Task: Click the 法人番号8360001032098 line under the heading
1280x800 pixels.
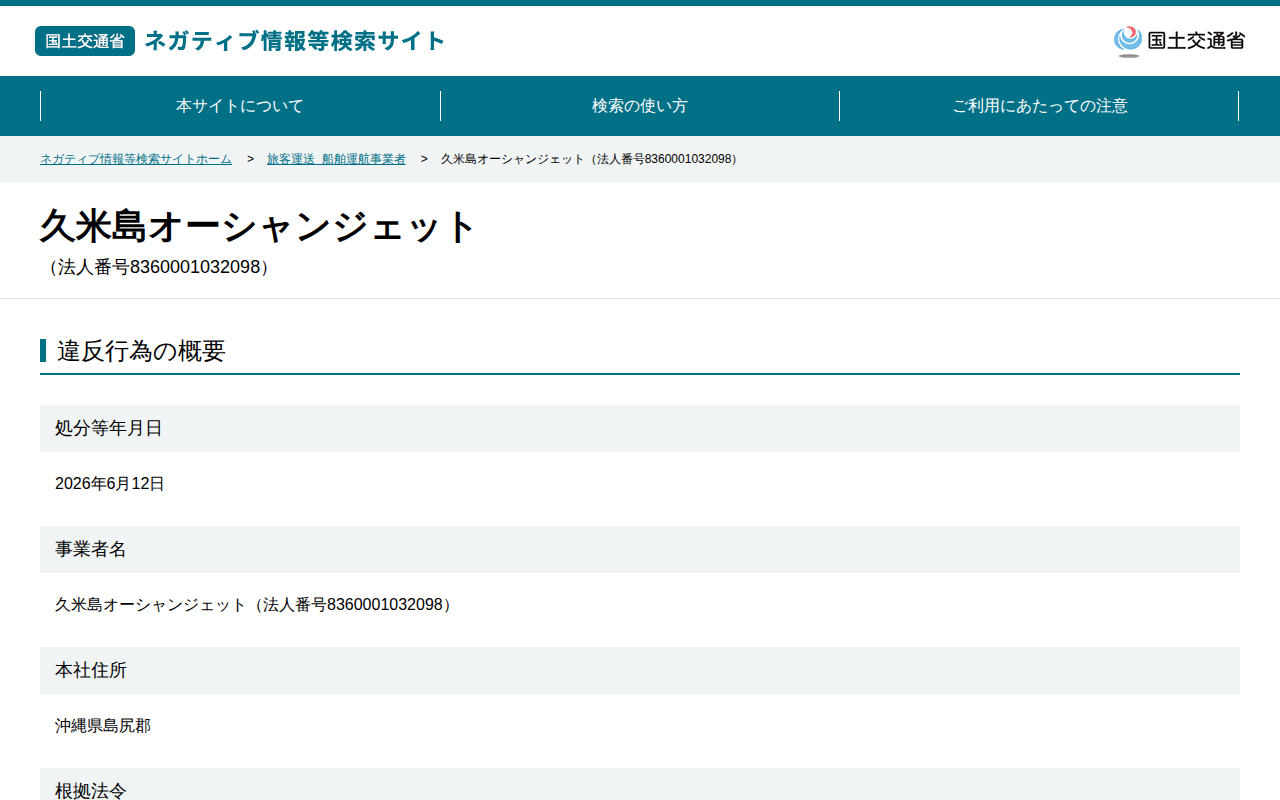Action: [159, 267]
